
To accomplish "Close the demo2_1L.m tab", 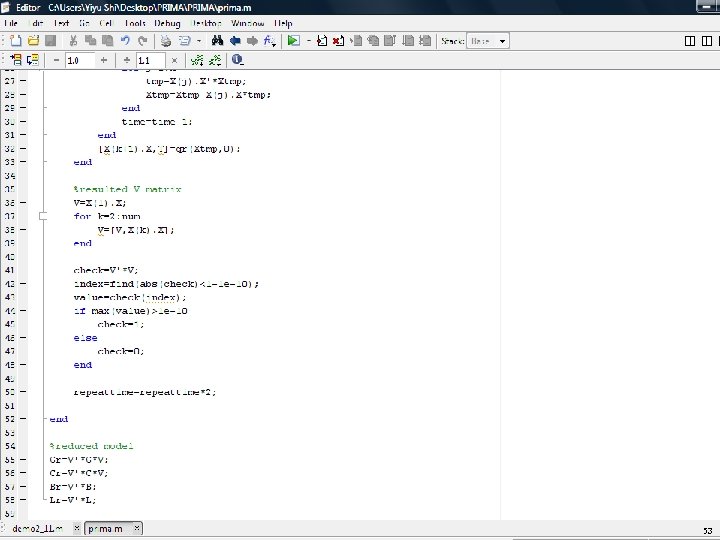I will (77, 528).
